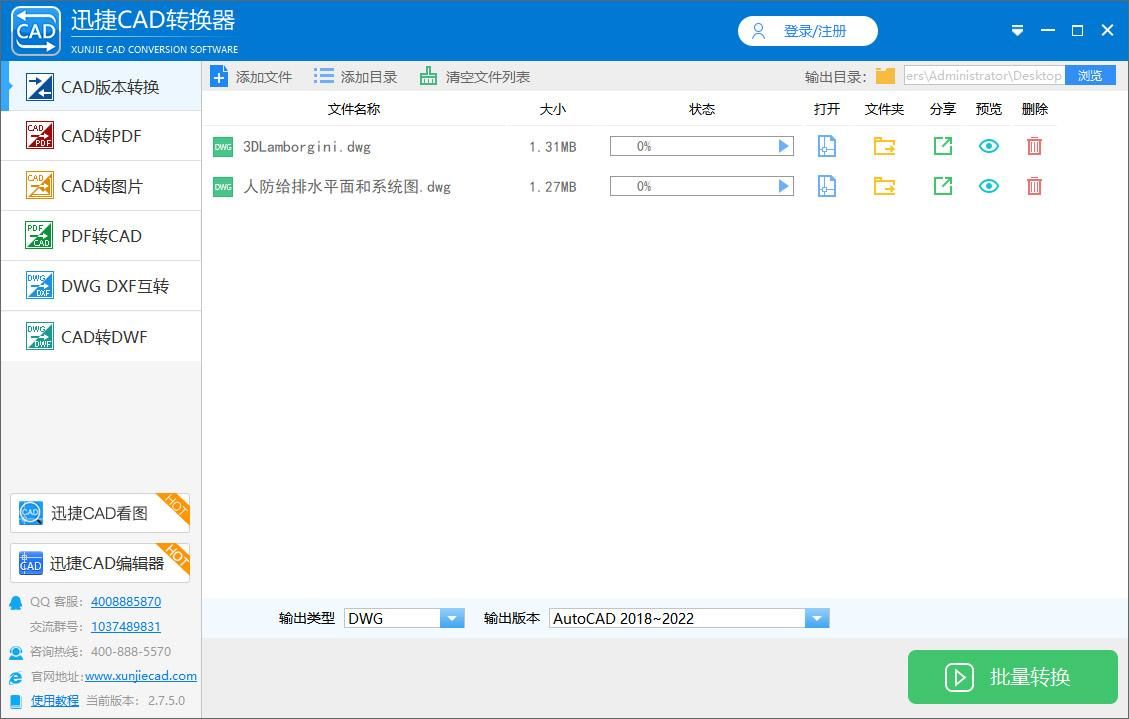Screen dimensions: 1129x719
Task: Toggle preview for 人防给排水平面和系统图.dwg
Action: pos(988,186)
